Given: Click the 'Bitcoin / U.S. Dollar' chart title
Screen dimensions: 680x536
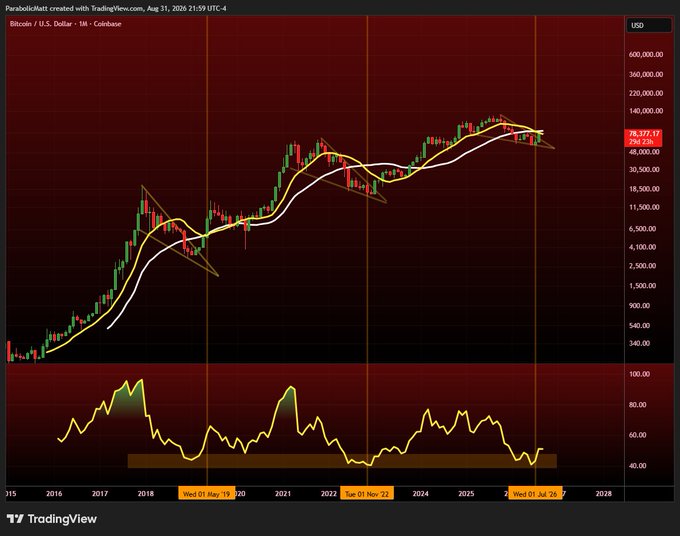Looking at the screenshot, I should tap(41, 24).
